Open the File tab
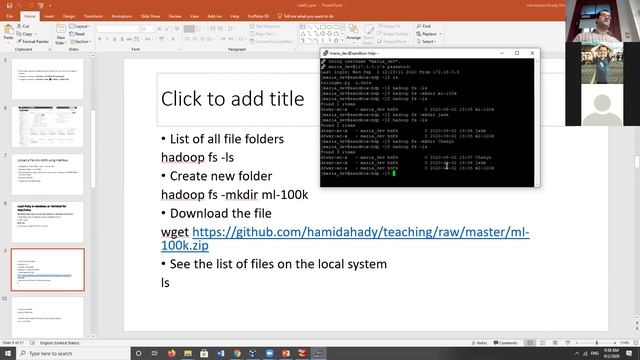640x360 pixels. point(9,16)
